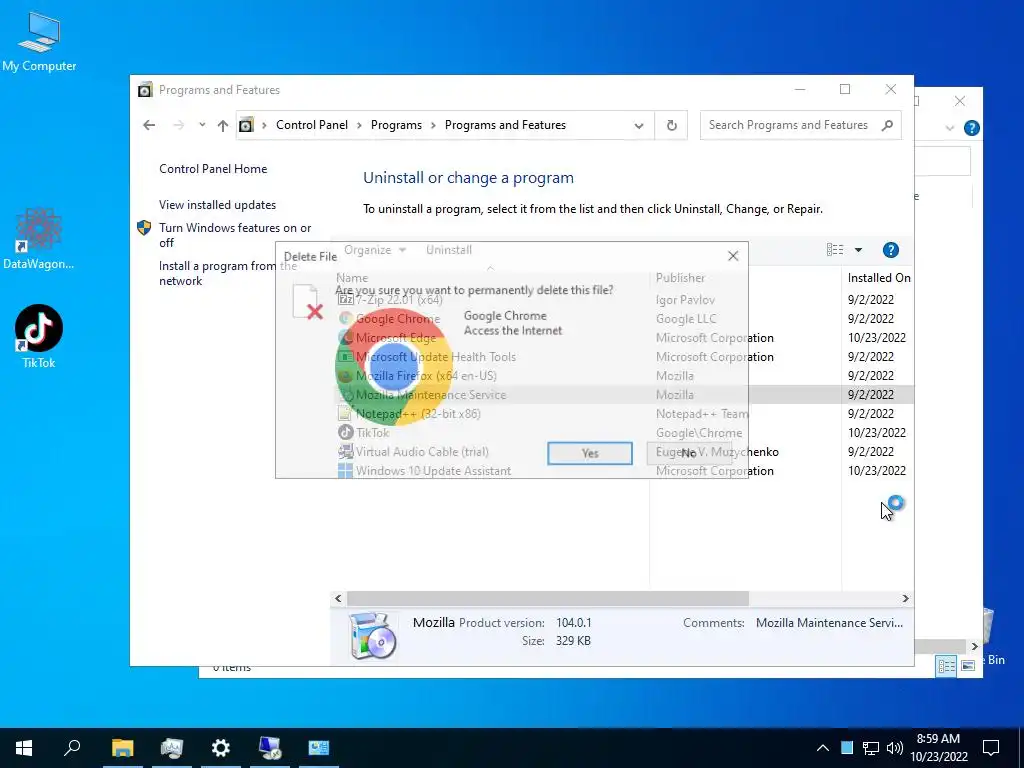
Task: Switch background window to large icons view
Action: click(x=968, y=665)
